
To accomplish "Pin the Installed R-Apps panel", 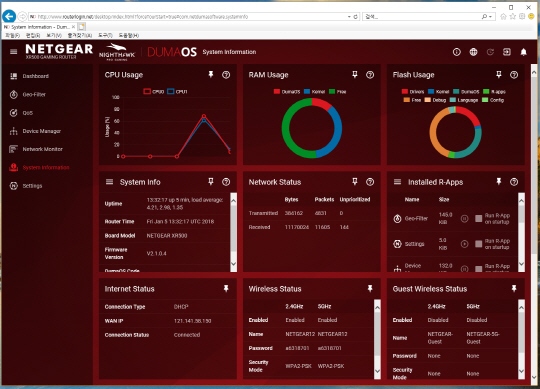I will click(x=499, y=181).
